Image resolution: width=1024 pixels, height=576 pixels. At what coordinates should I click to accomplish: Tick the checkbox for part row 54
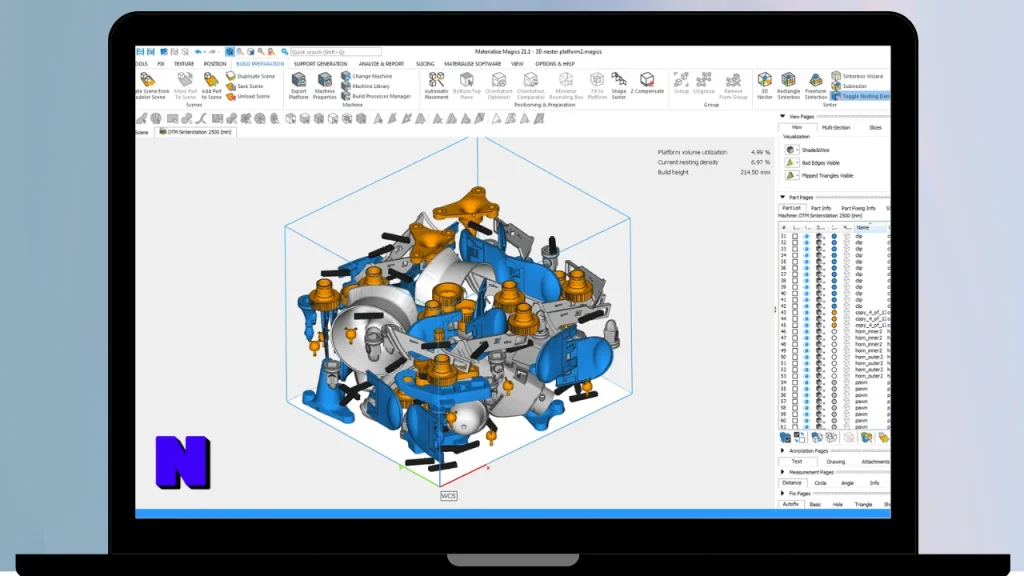[x=795, y=383]
